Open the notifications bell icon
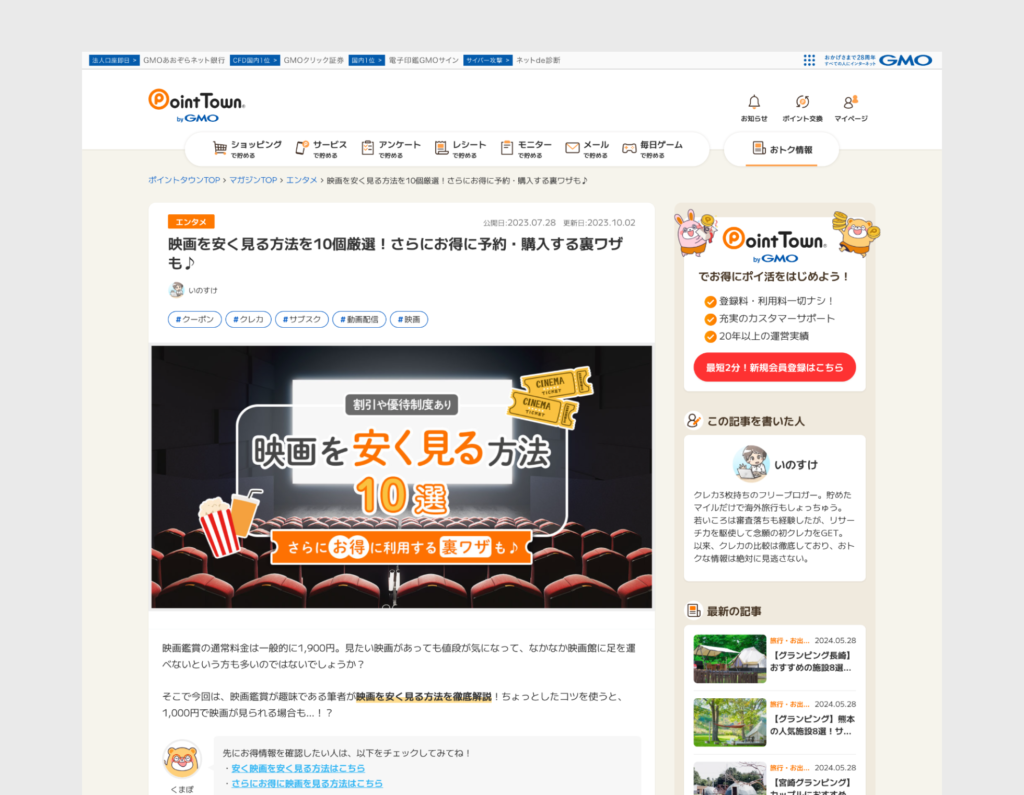This screenshot has width=1024, height=795. click(754, 102)
